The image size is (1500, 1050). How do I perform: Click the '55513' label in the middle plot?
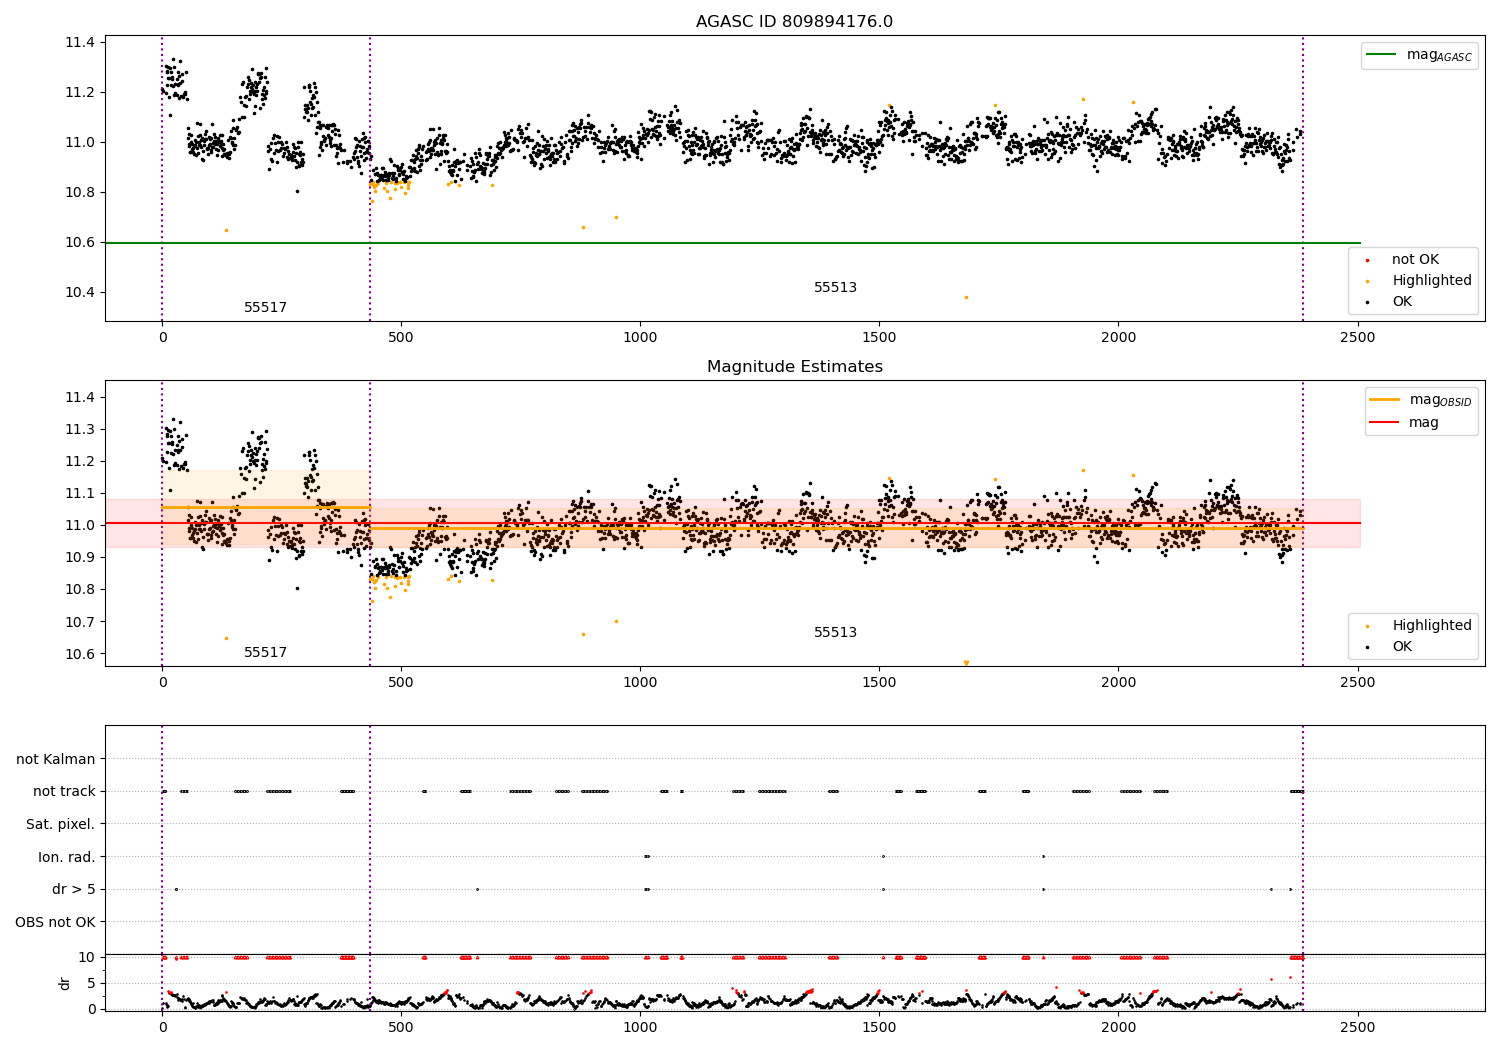pos(835,633)
